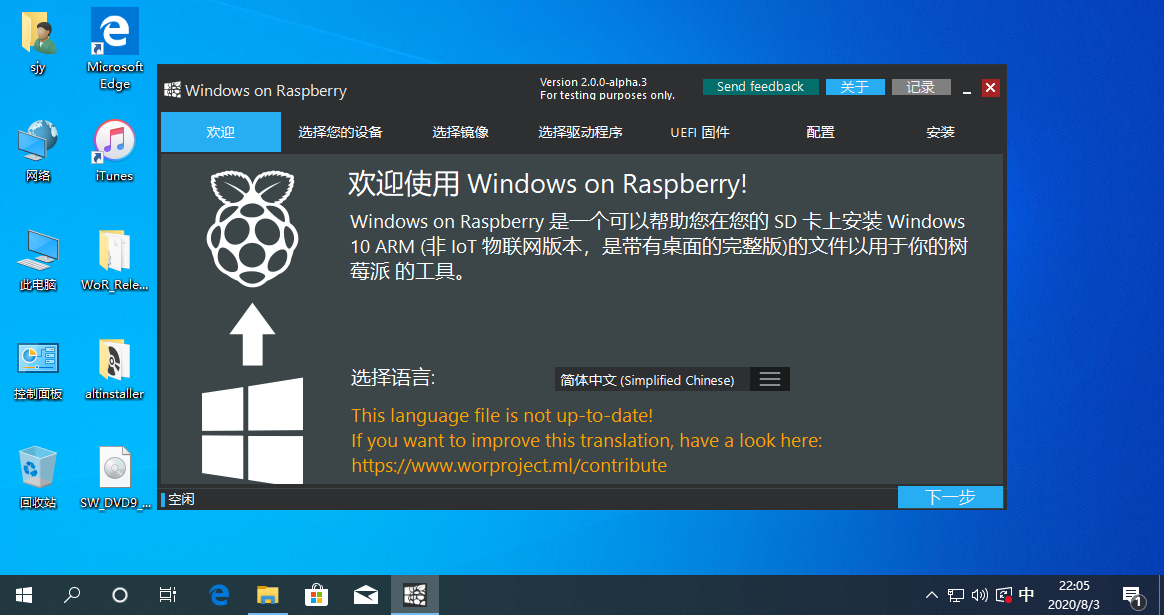Click the version 2.0.0-alpha.3 text
The width and height of the screenshot is (1164, 615).
(593, 82)
